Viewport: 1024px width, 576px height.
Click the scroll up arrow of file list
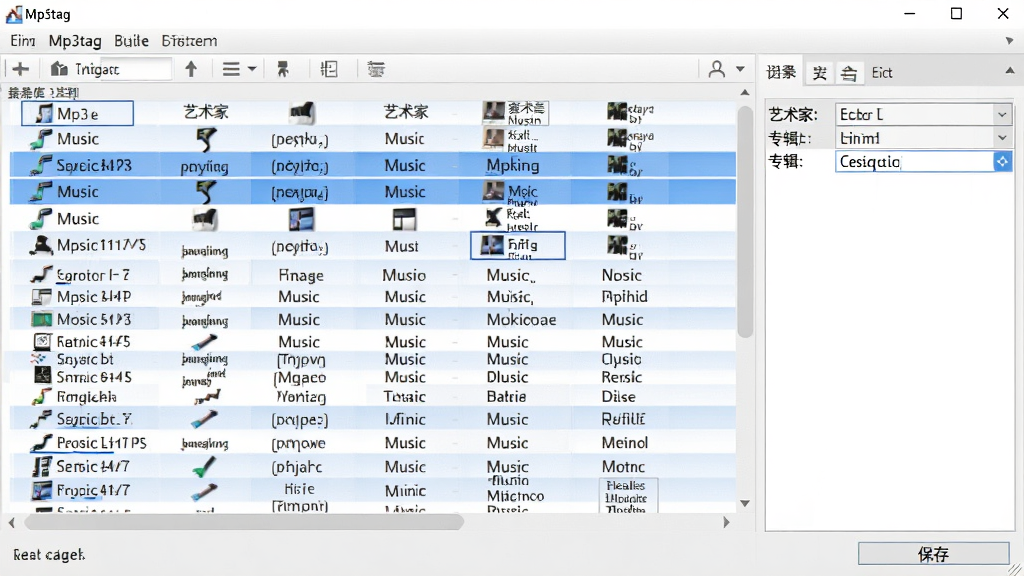pos(744,93)
